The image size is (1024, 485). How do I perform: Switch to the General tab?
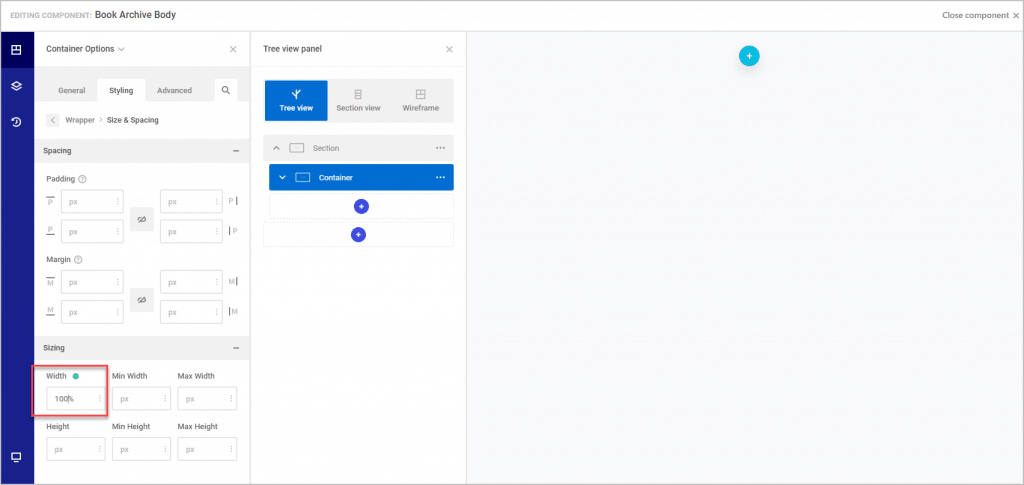tap(71, 90)
